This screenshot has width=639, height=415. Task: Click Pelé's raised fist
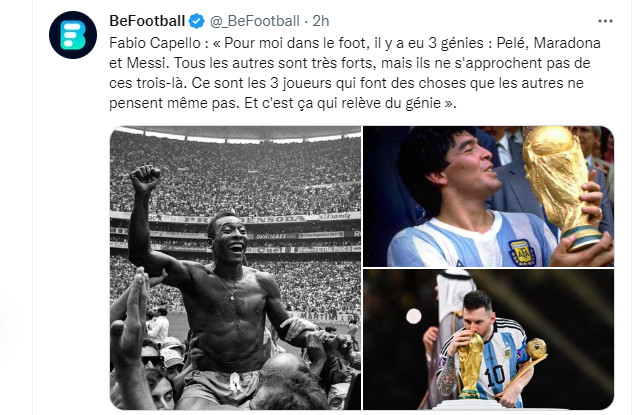(x=147, y=180)
